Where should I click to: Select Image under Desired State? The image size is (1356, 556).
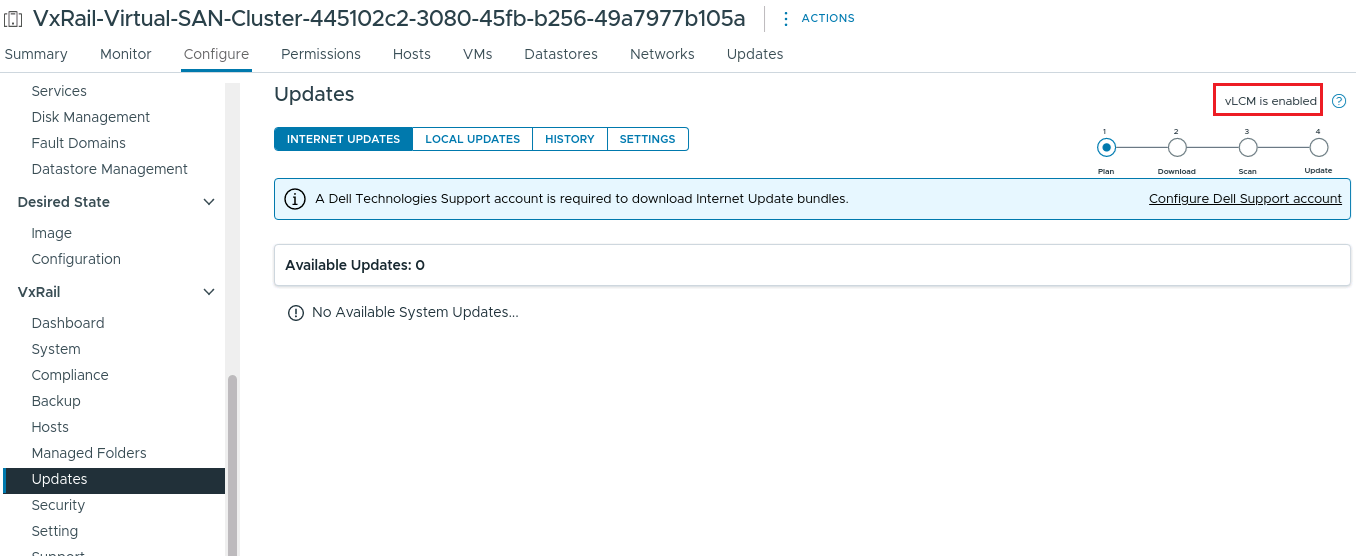[52, 233]
